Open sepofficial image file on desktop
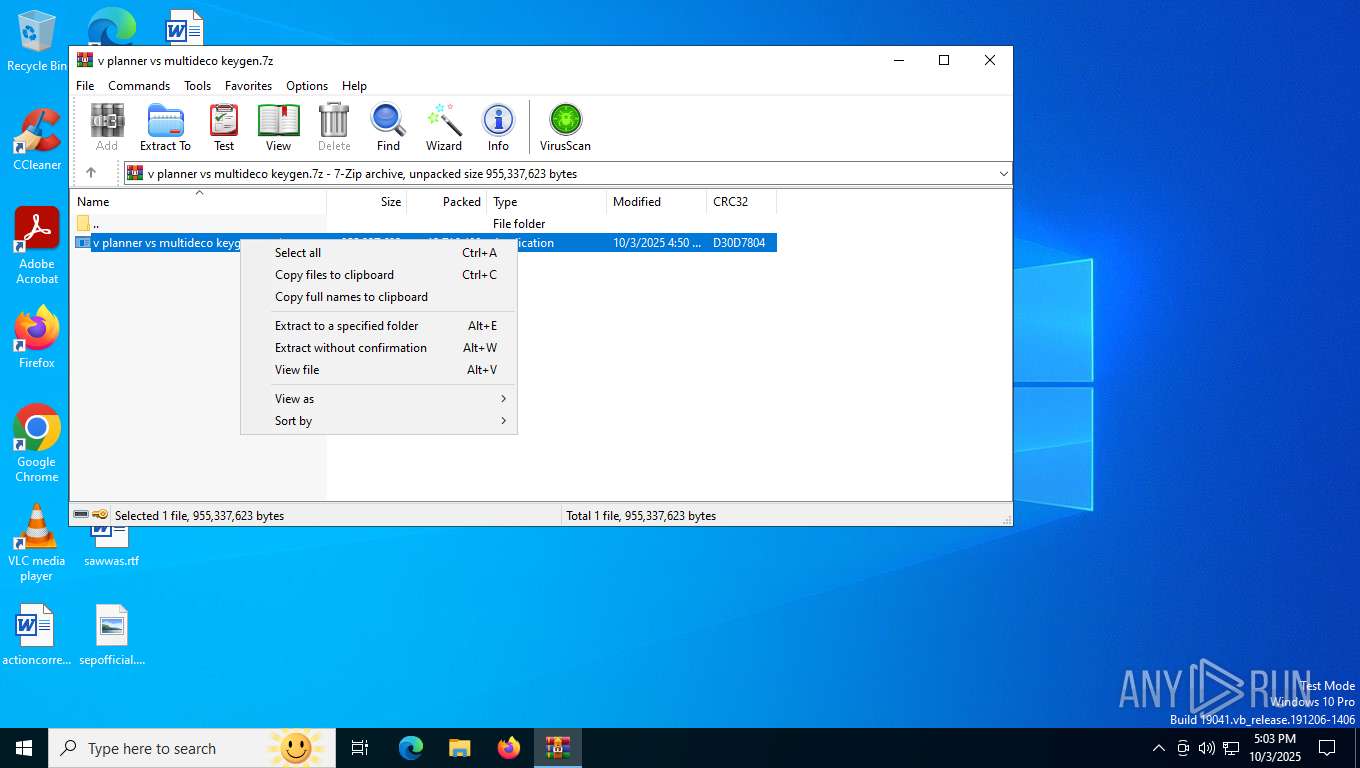This screenshot has height=768, width=1360. coord(112,635)
